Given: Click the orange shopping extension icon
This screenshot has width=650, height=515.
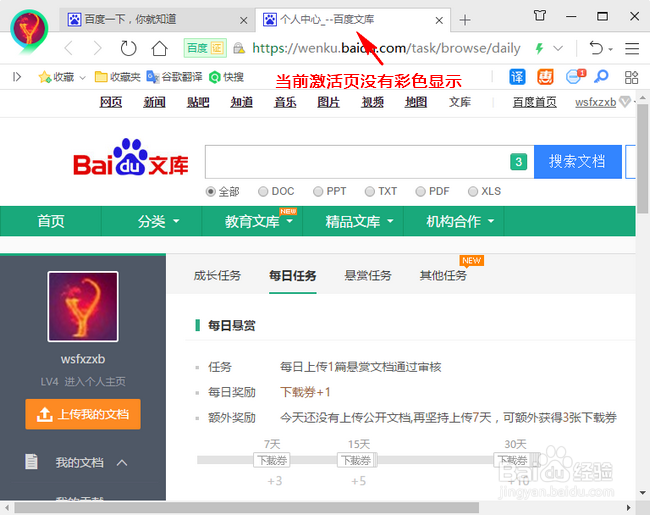Looking at the screenshot, I should 545,77.
